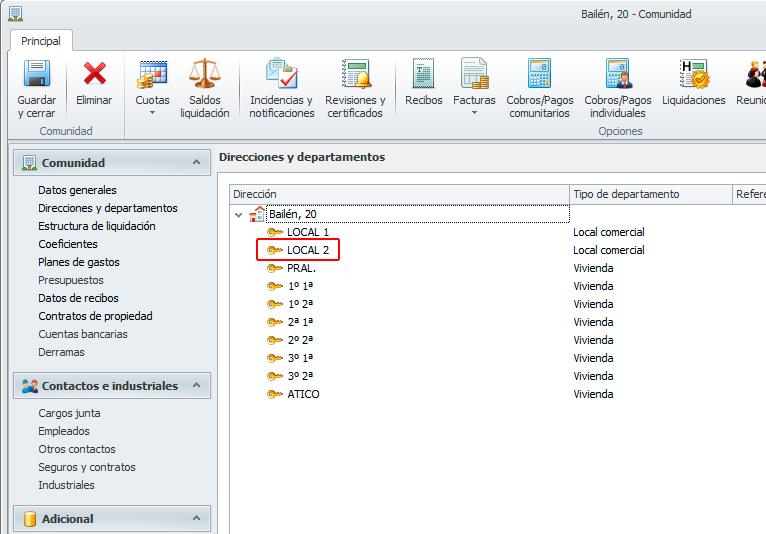Click the Bailén, 20 house icon

click(x=257, y=214)
